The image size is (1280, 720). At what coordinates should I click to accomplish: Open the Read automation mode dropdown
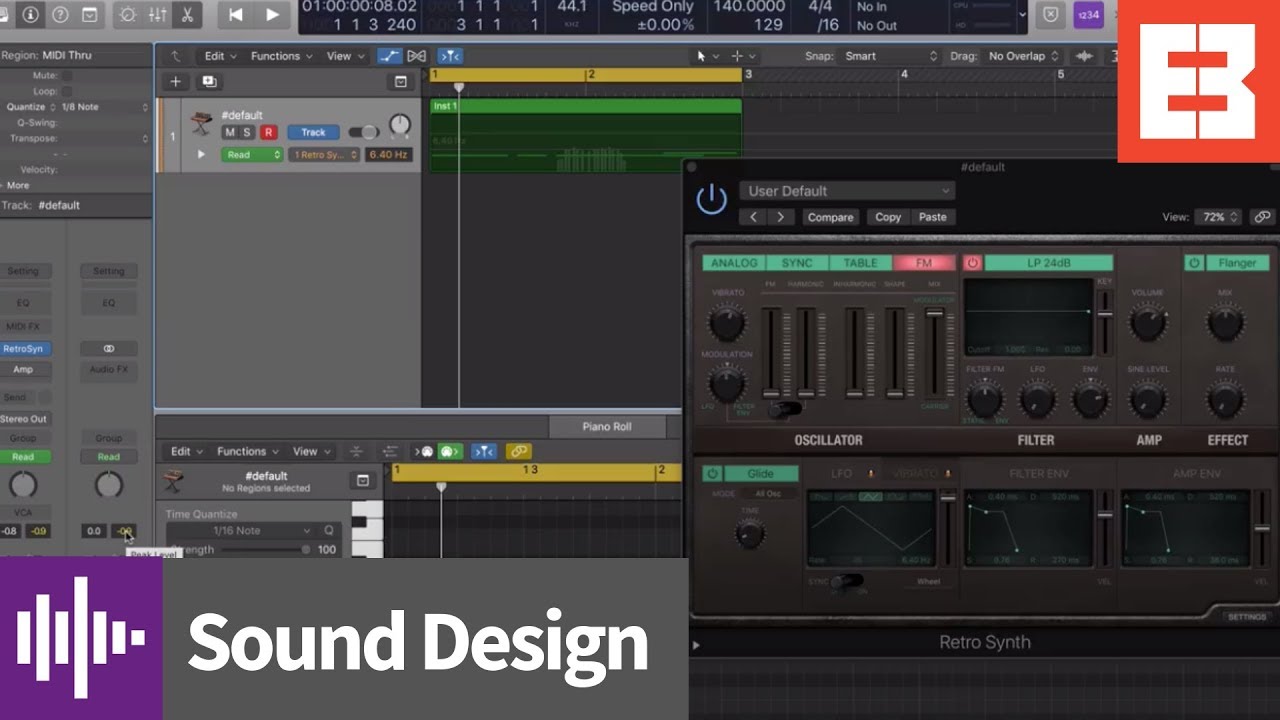tap(252, 155)
